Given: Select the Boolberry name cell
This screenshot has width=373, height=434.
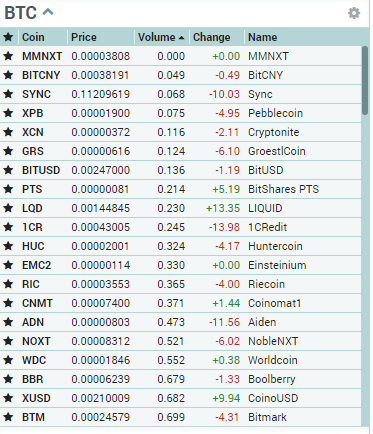Looking at the screenshot, I should [x=272, y=379].
